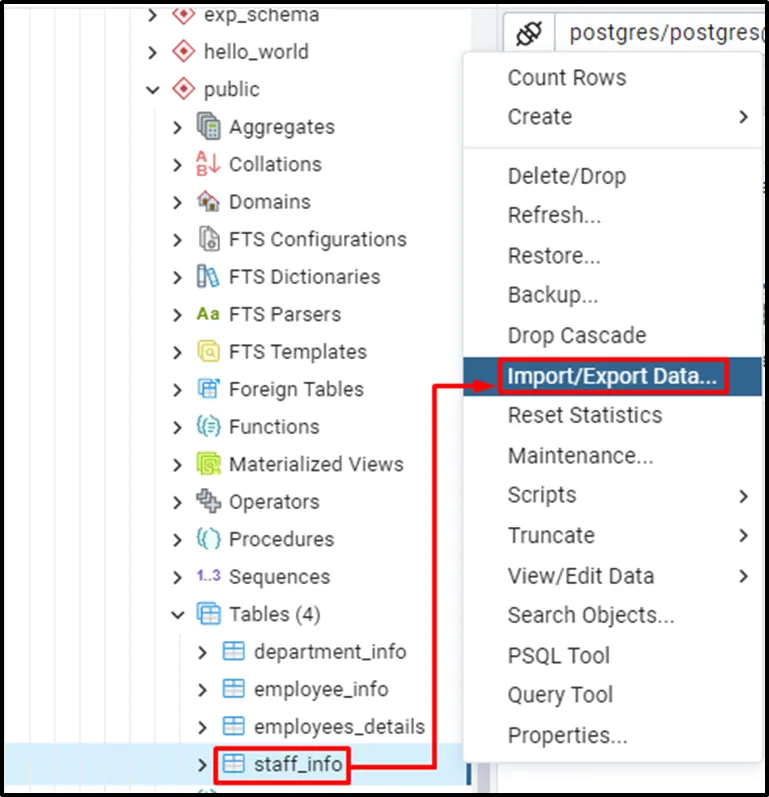
Task: Select the employees_details table
Action: (339, 727)
